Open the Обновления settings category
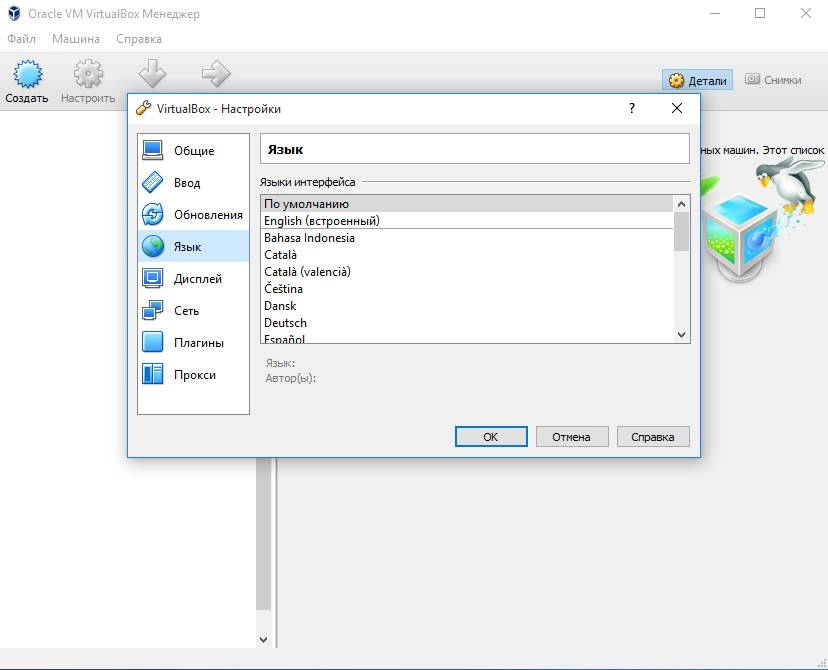 pos(193,214)
